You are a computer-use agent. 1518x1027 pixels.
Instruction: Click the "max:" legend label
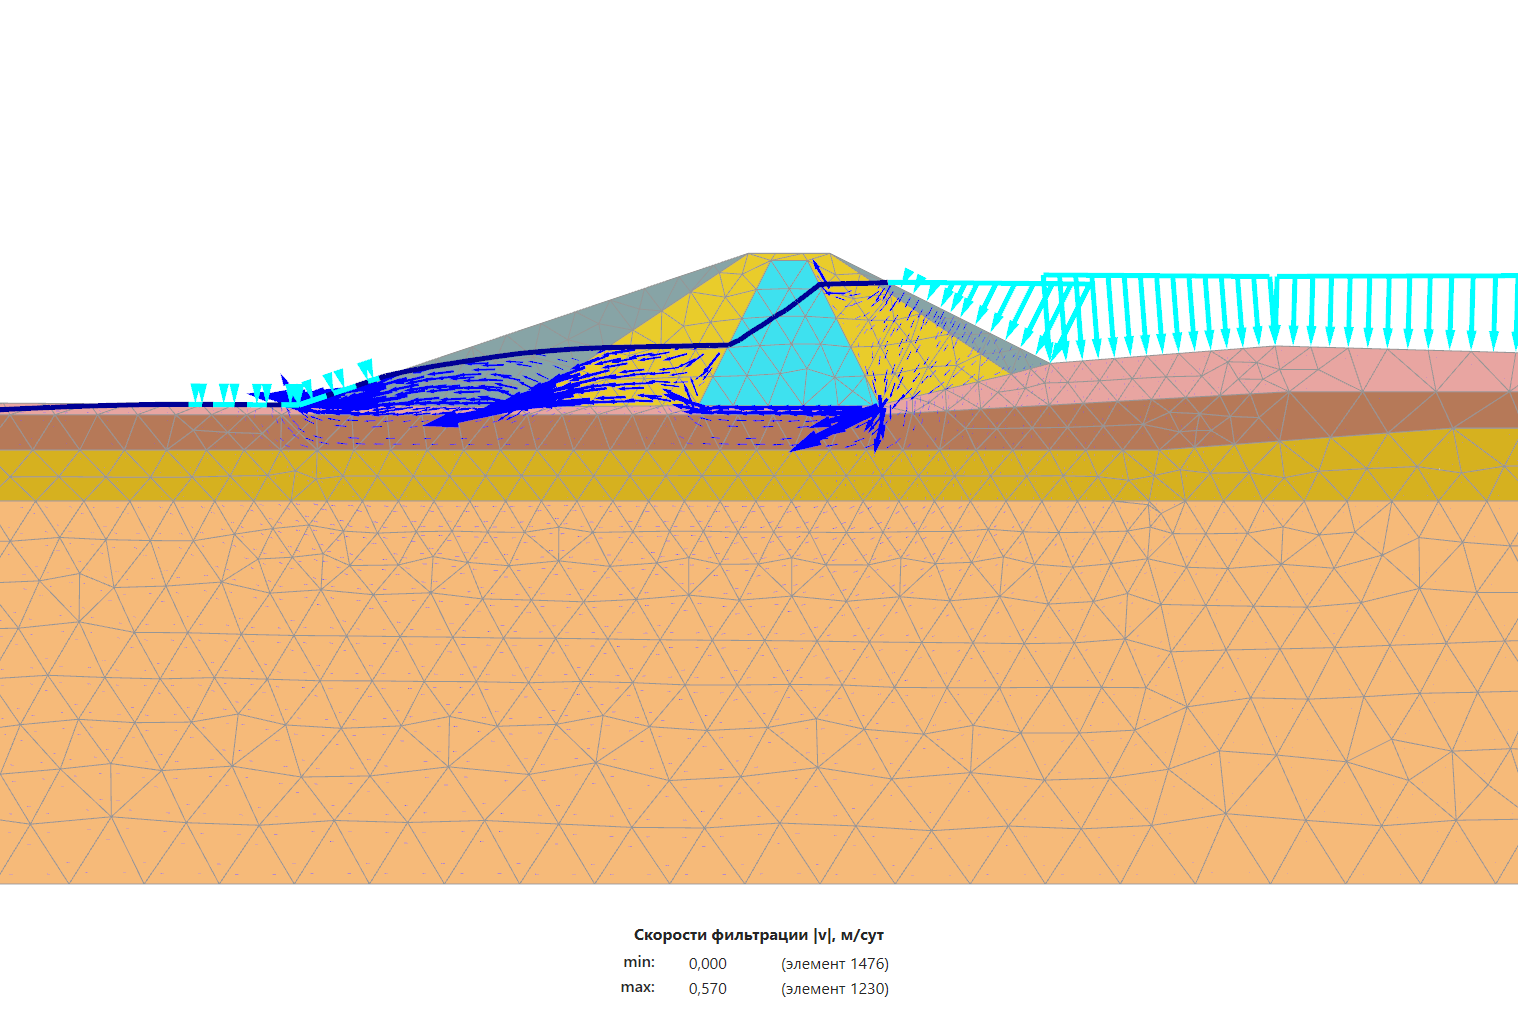pos(637,987)
